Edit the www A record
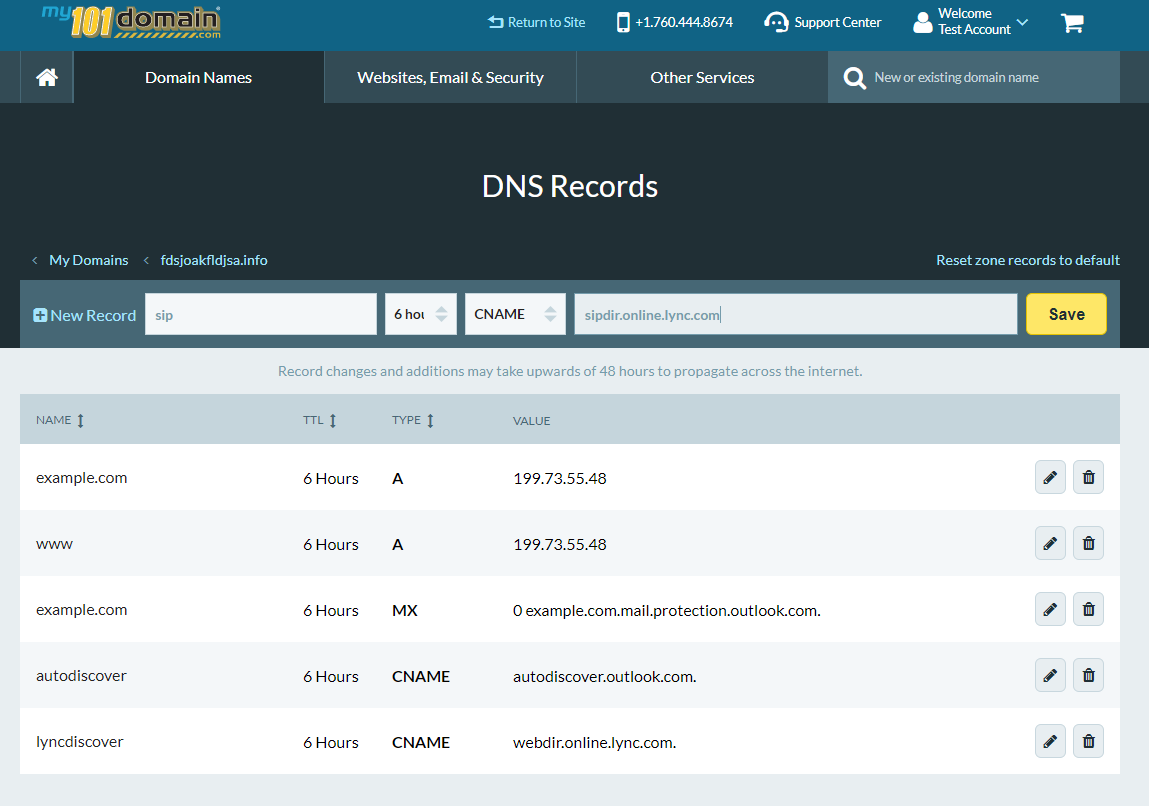 (x=1050, y=543)
